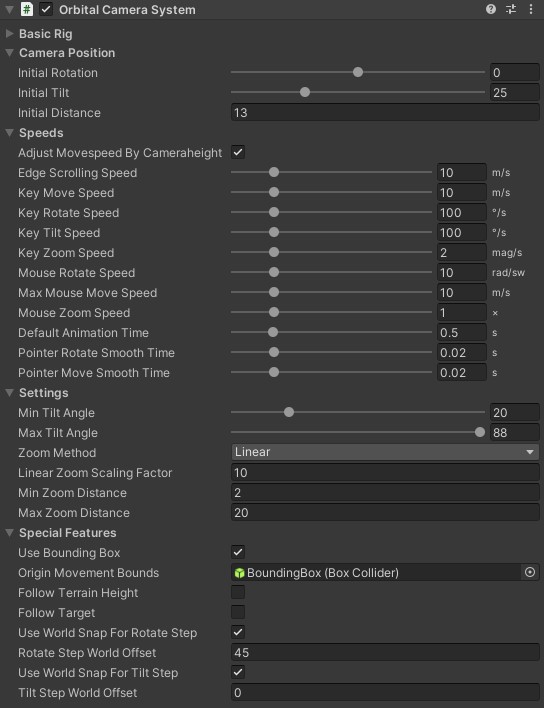Viewport: 544px width, 708px height.
Task: Click the Mouse Zoom Speed slider
Action: [331, 312]
